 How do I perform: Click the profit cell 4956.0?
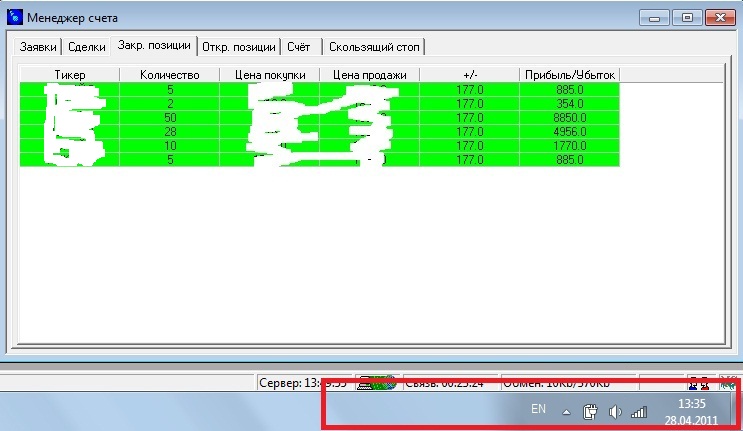(570, 132)
